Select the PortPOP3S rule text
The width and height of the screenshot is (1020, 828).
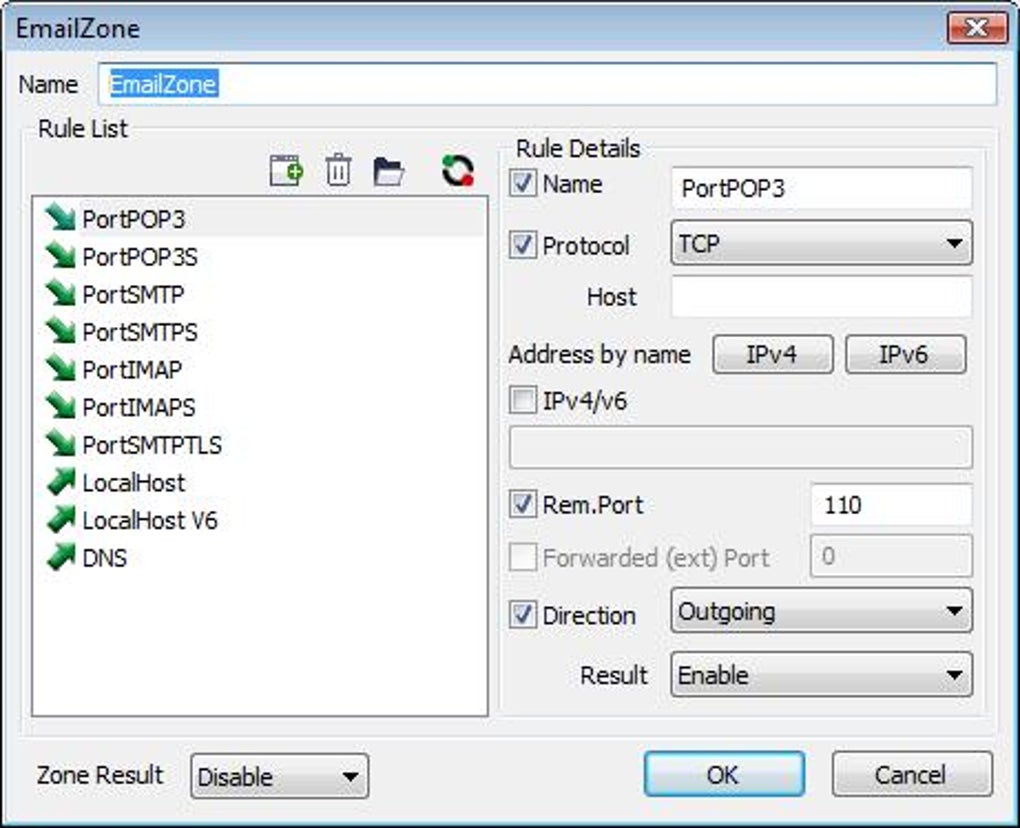coord(140,257)
